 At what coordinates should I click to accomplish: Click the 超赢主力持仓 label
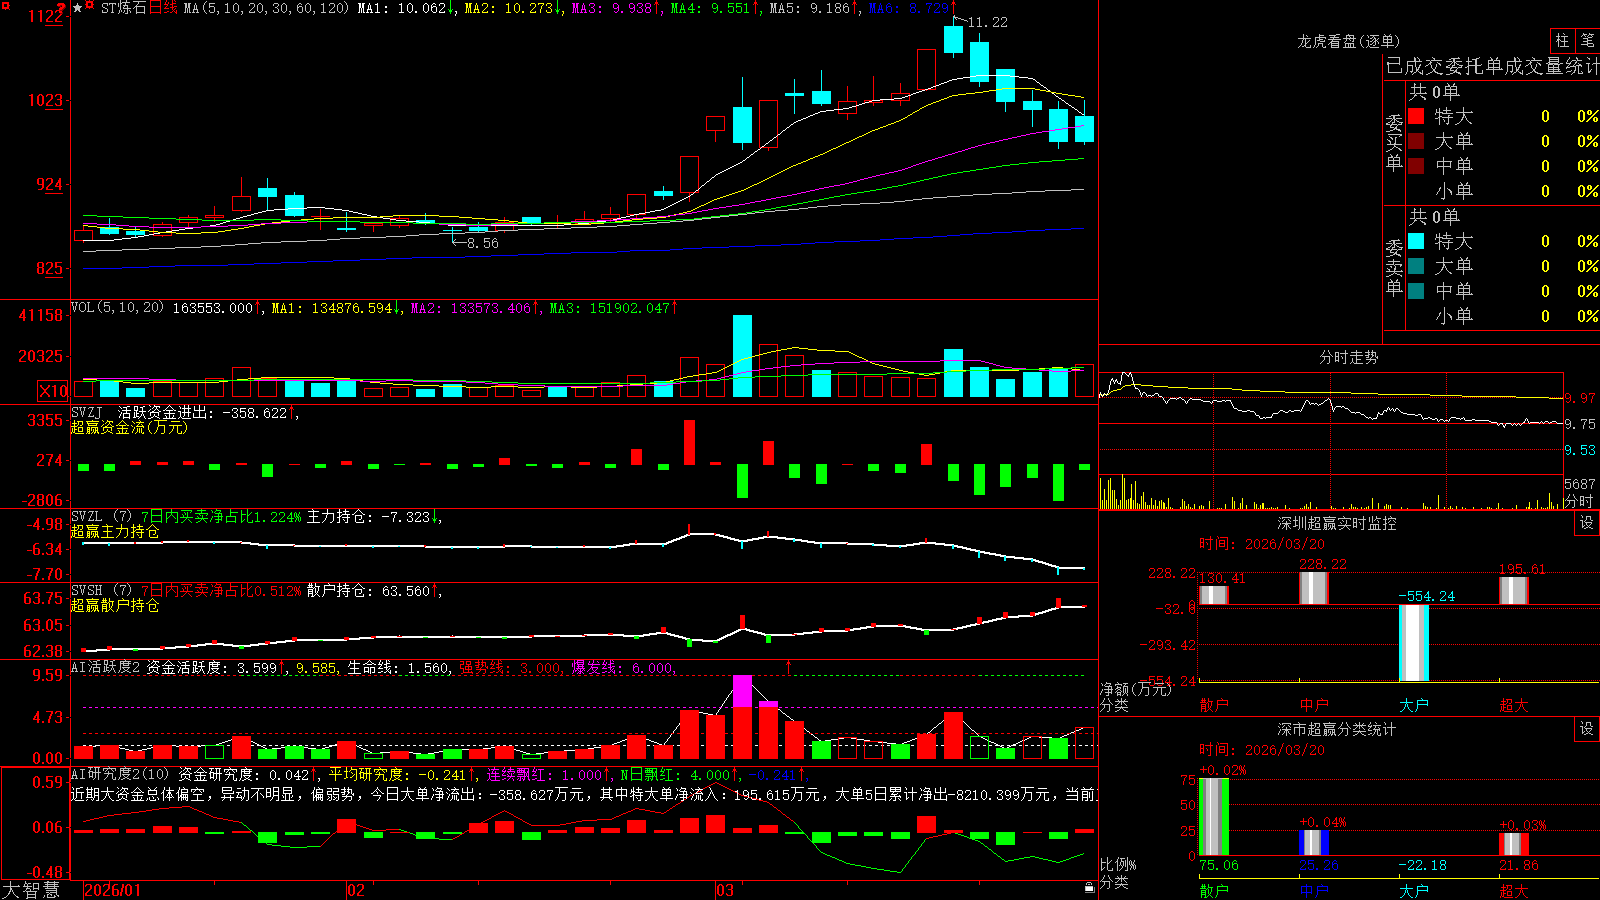pos(115,531)
